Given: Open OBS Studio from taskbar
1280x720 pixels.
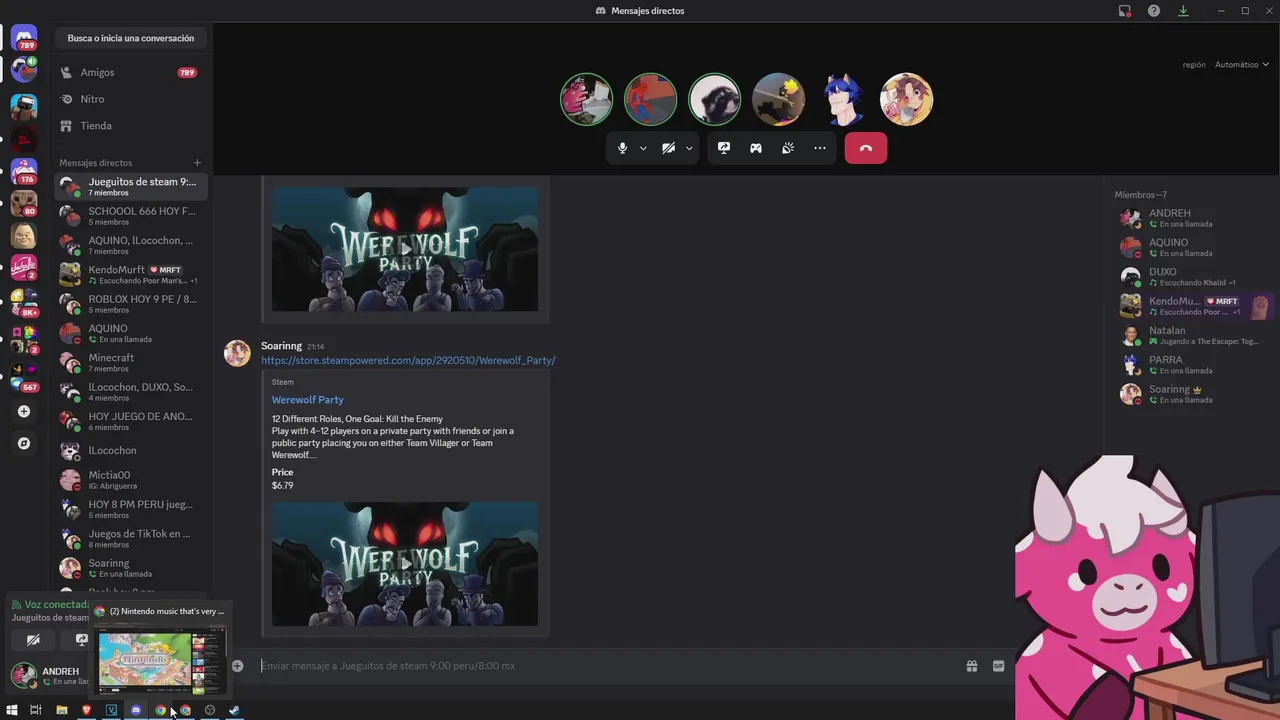Looking at the screenshot, I should 209,710.
